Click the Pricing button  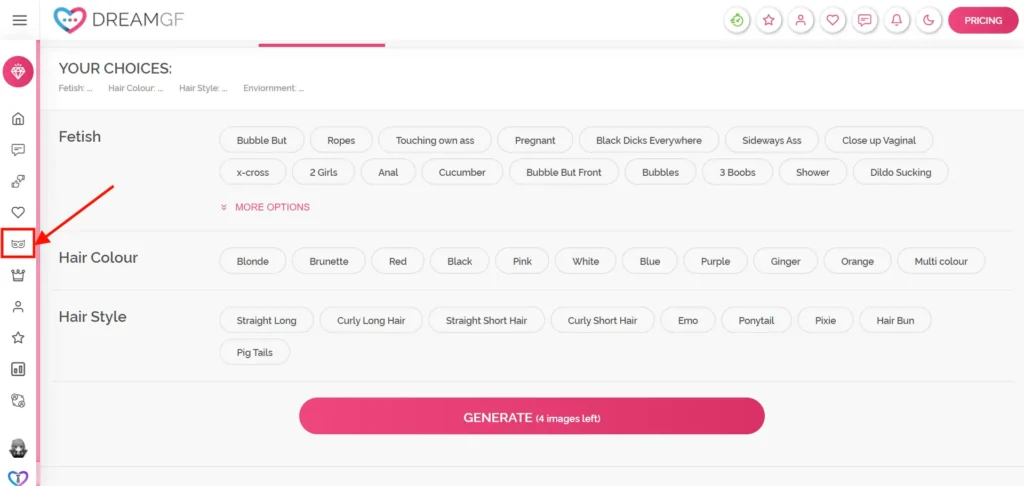click(982, 20)
